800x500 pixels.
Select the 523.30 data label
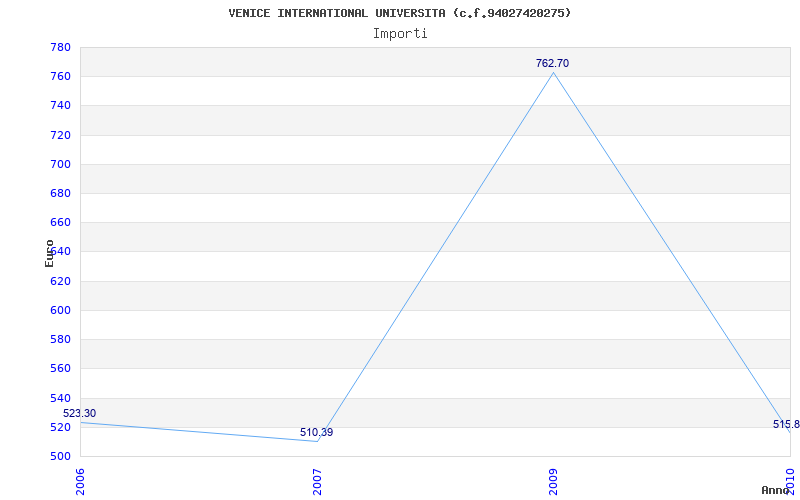click(79, 414)
